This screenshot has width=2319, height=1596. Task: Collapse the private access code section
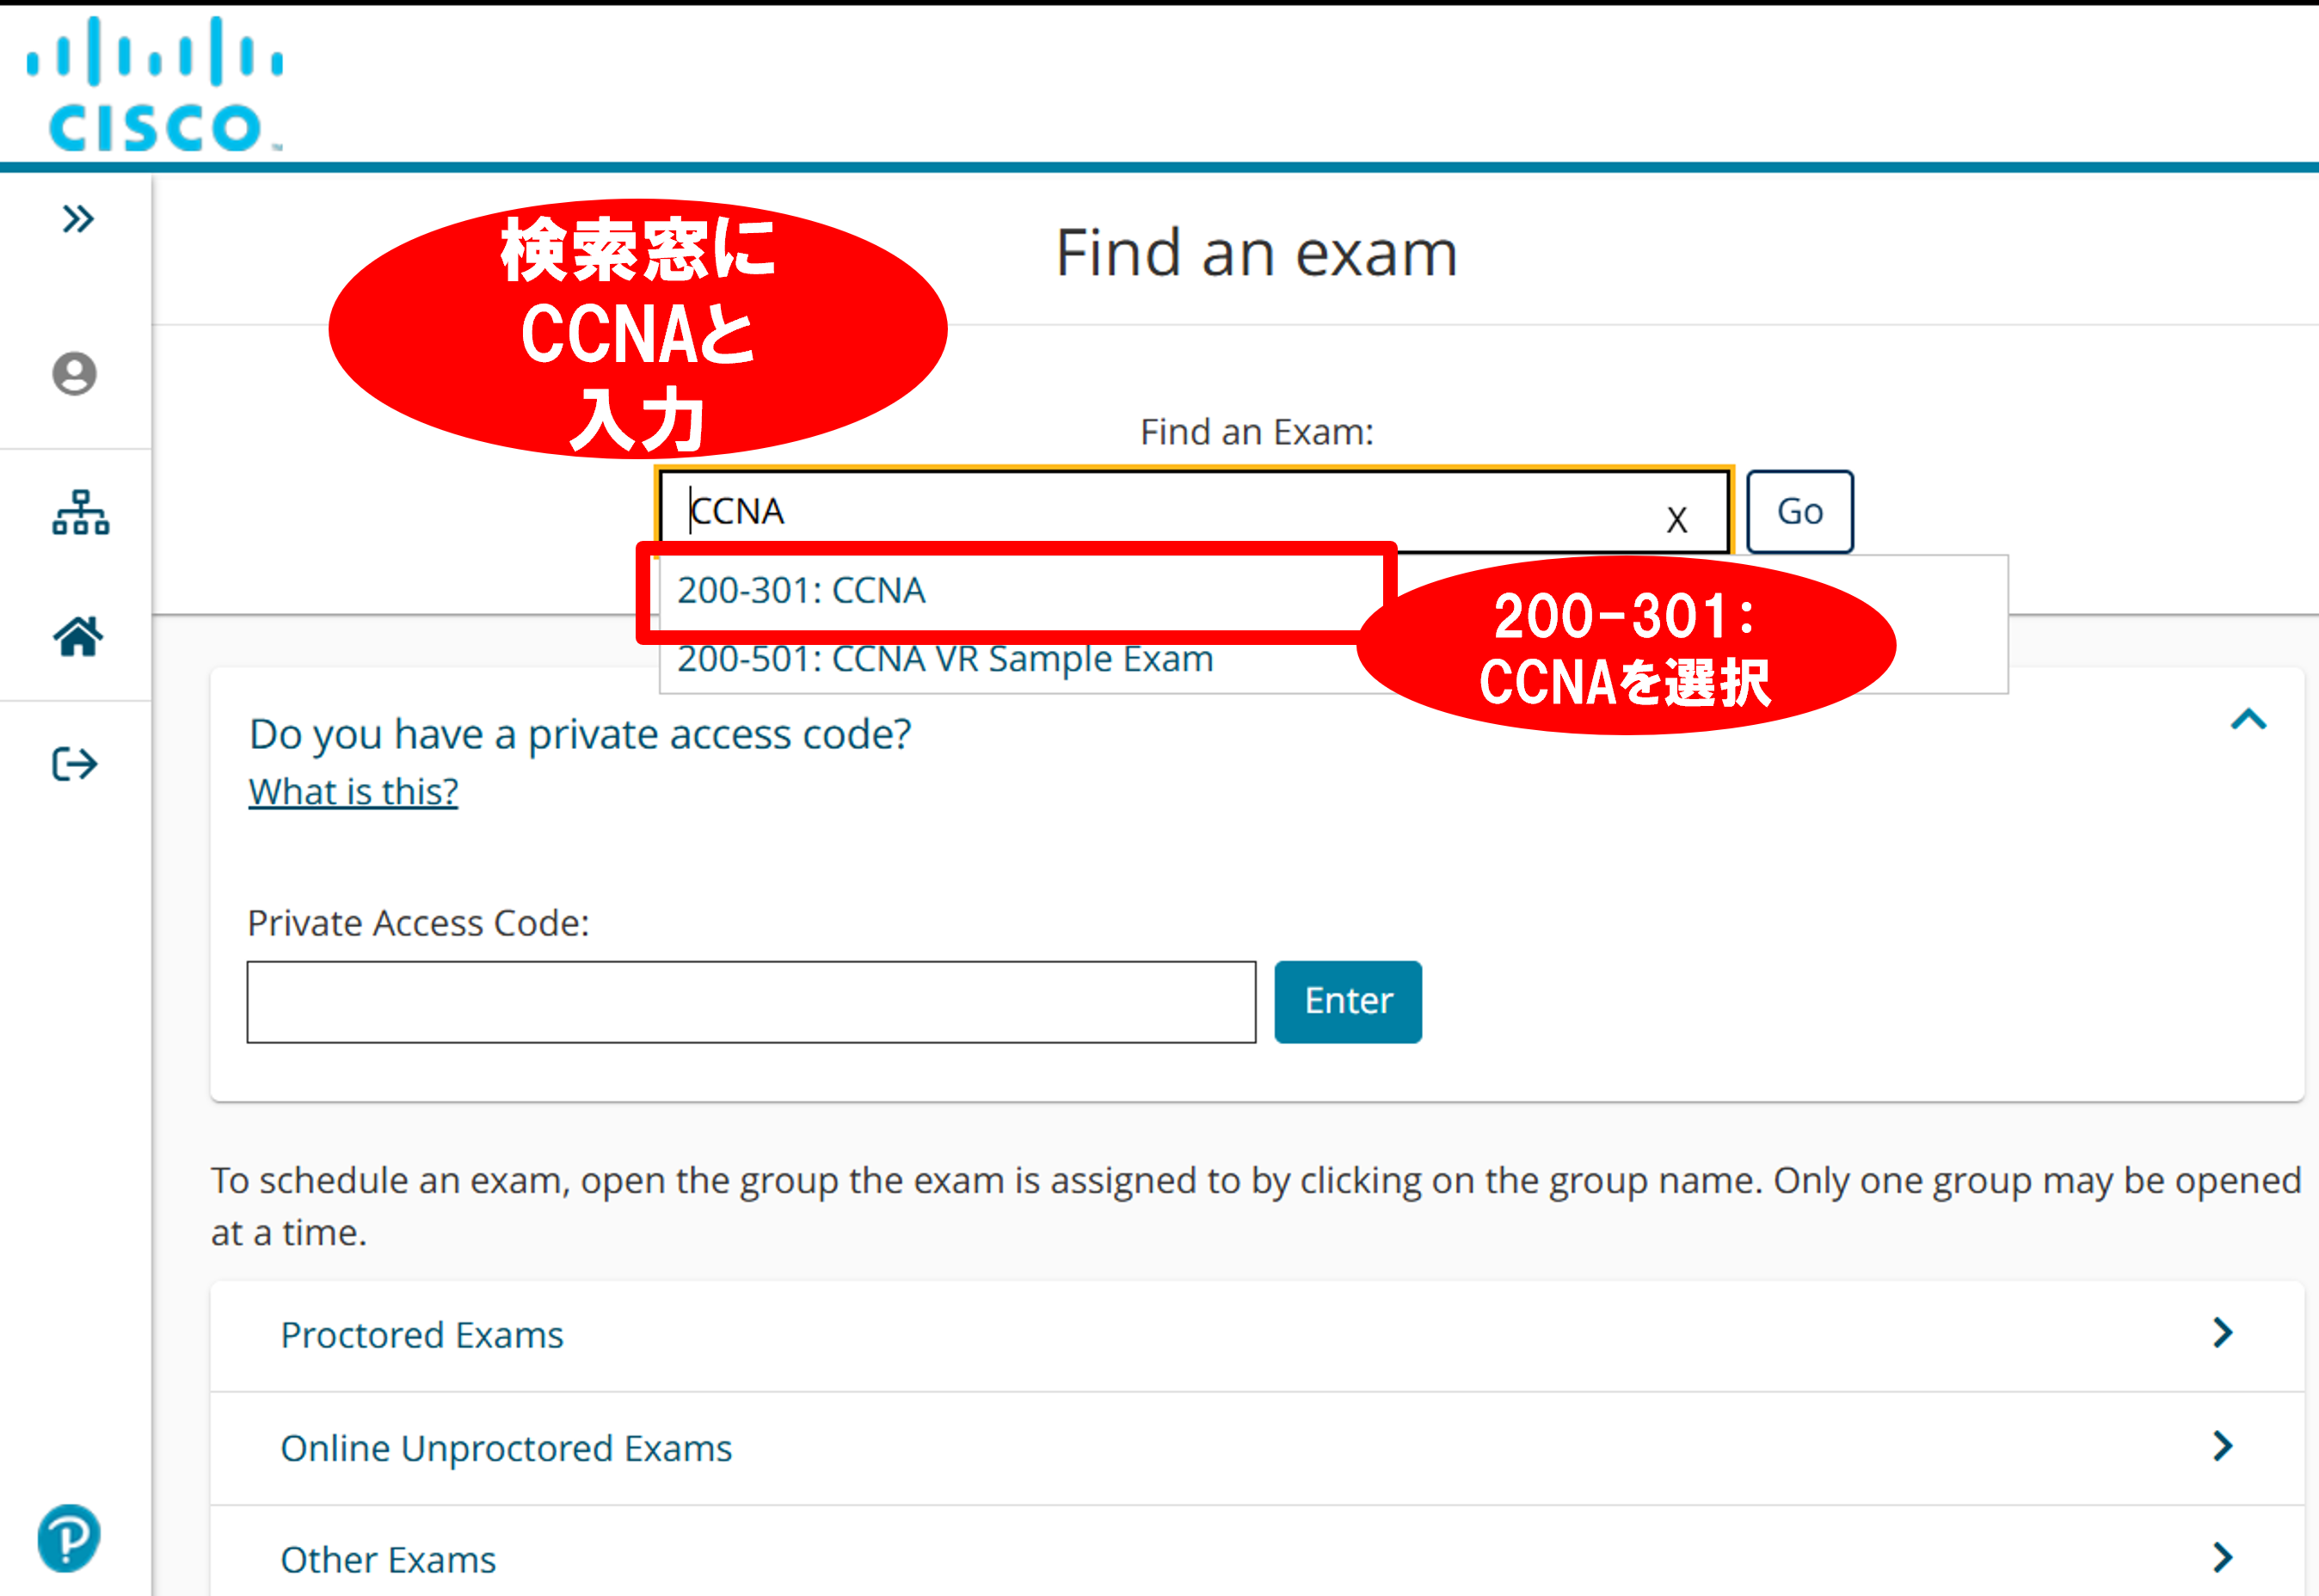[2248, 719]
